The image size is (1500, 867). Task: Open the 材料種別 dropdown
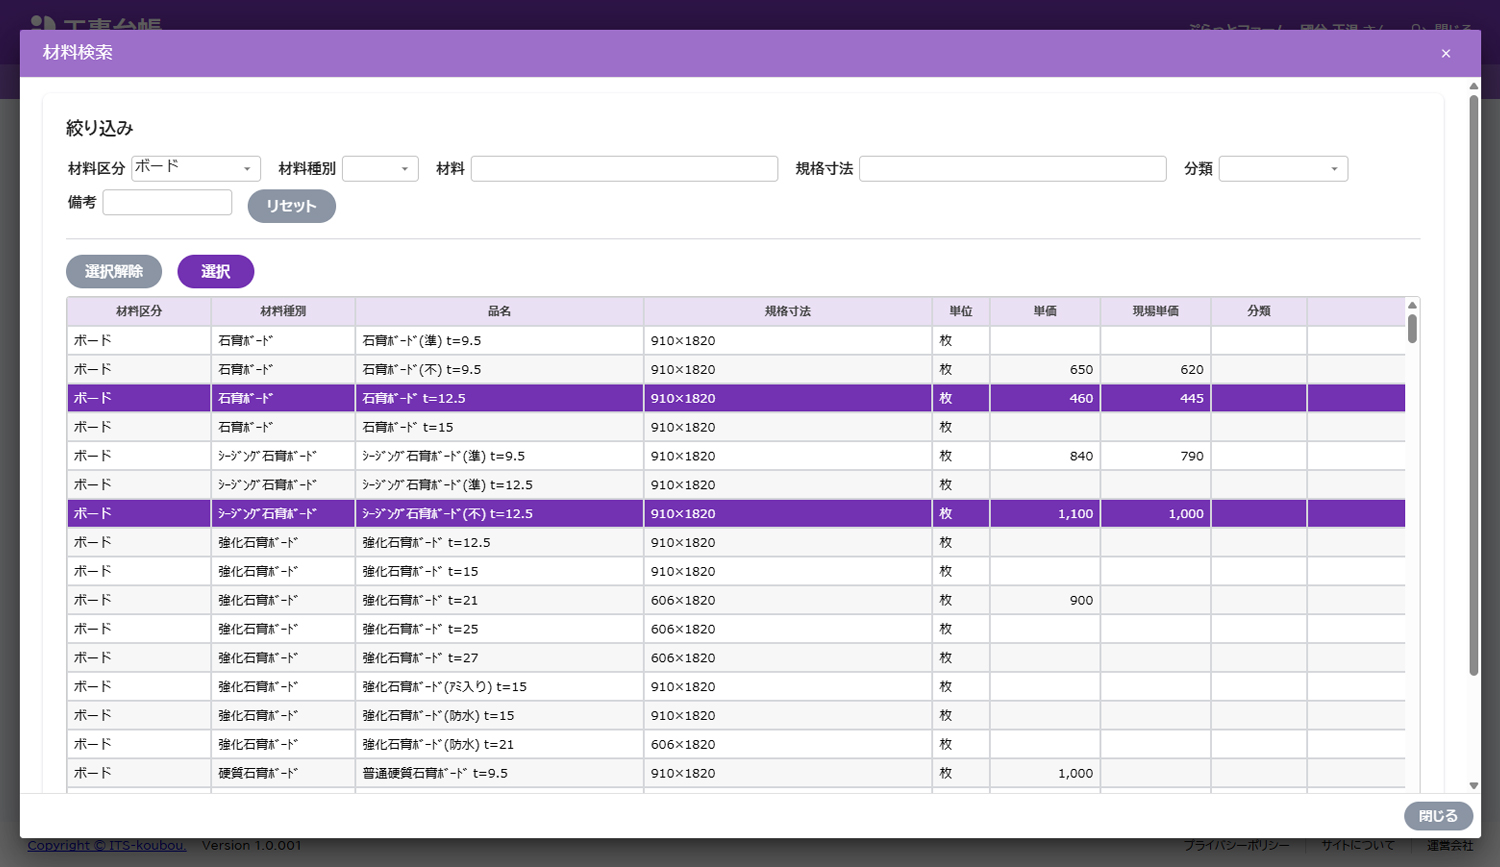(x=380, y=168)
